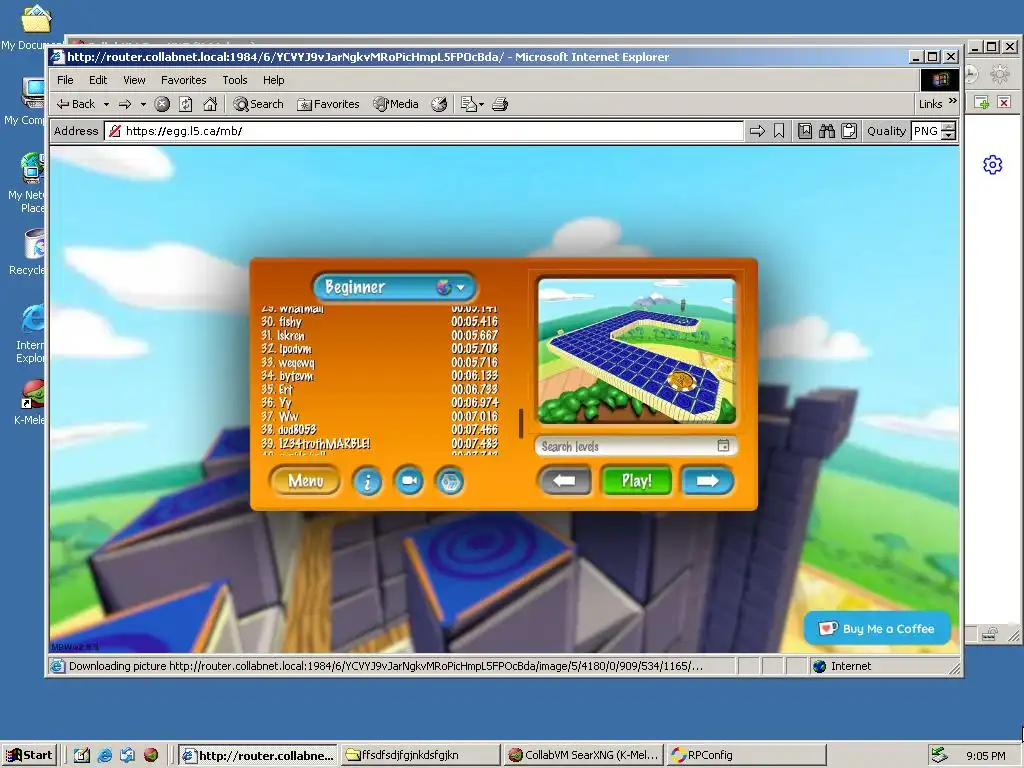This screenshot has width=1024, height=768.
Task: Open the replay camera button
Action: (x=409, y=481)
